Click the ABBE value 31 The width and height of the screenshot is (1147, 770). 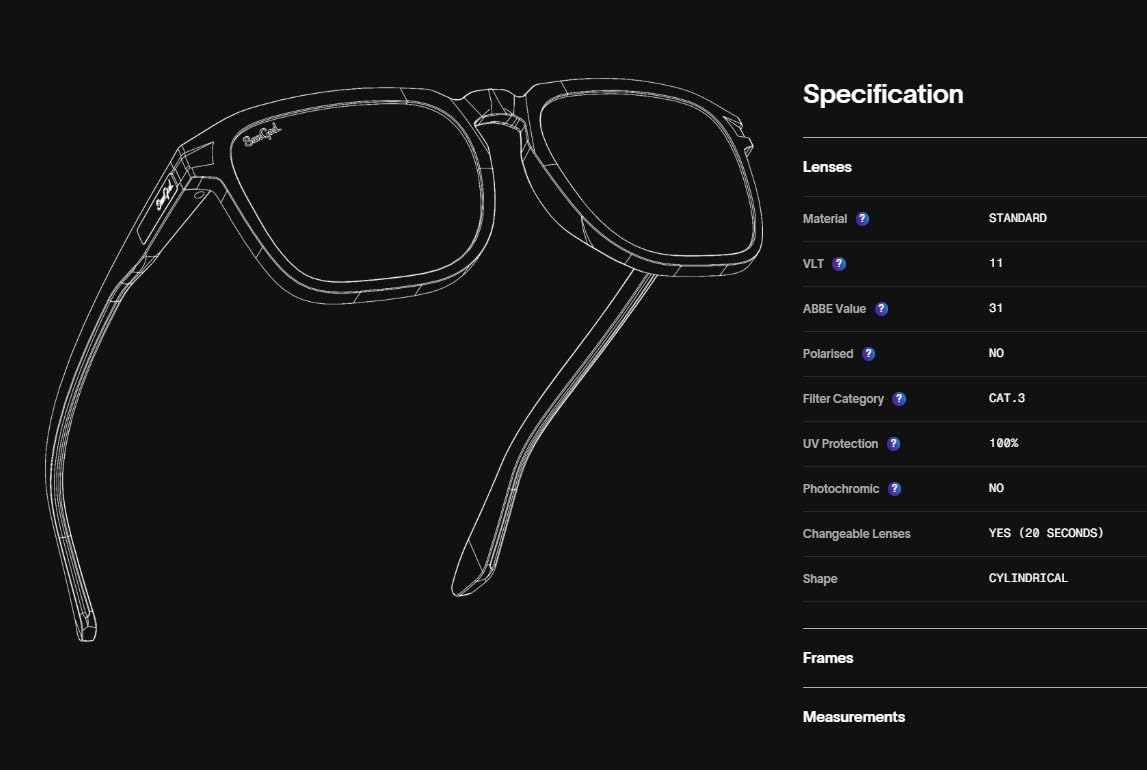tap(996, 308)
